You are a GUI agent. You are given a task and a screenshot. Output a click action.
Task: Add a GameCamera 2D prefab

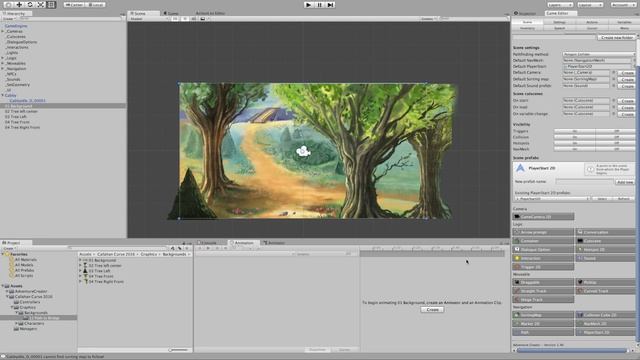(x=543, y=216)
